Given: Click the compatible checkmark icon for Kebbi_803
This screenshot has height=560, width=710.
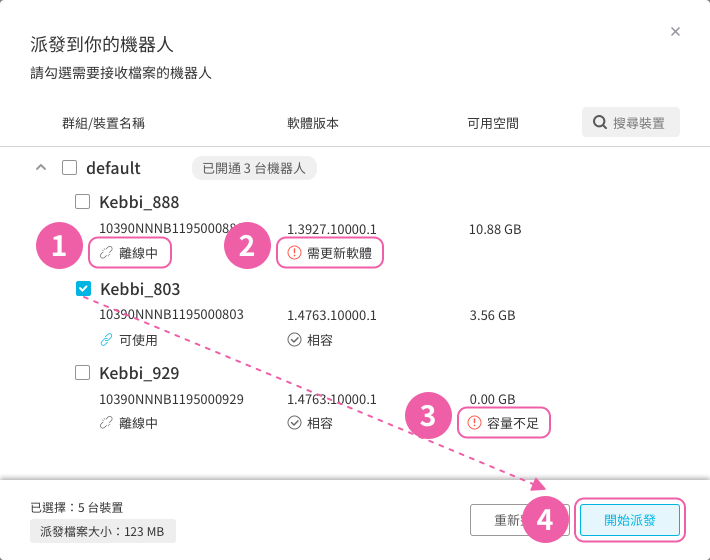Looking at the screenshot, I should [294, 340].
